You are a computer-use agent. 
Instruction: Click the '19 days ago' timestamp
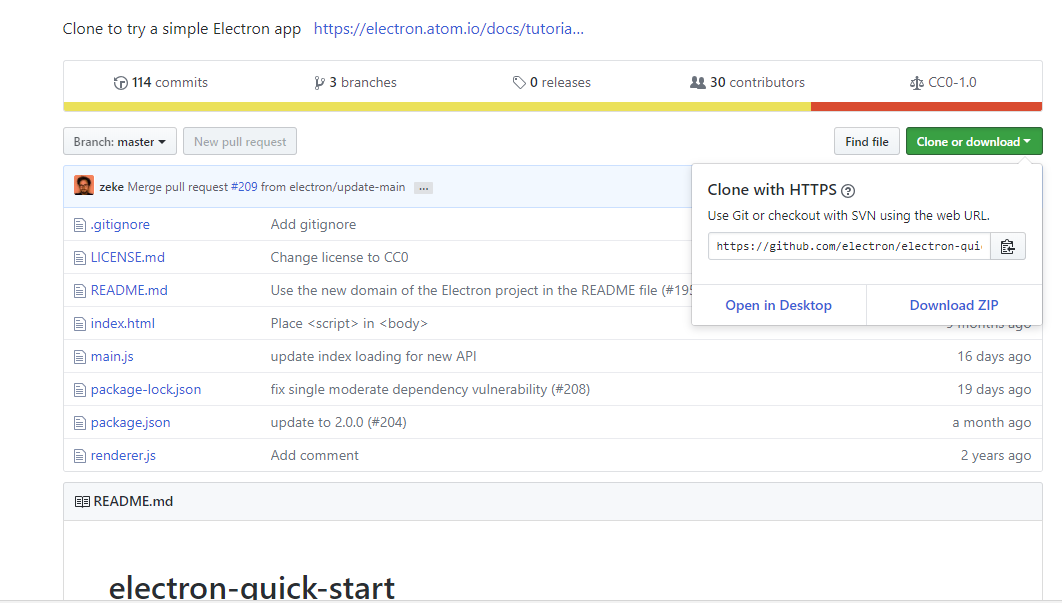(994, 390)
